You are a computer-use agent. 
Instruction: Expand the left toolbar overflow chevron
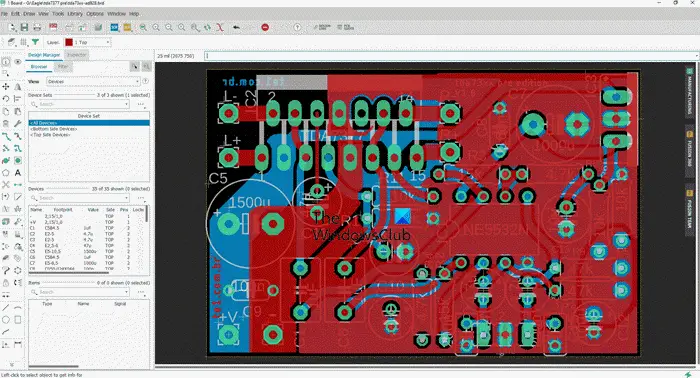[x=12, y=365]
